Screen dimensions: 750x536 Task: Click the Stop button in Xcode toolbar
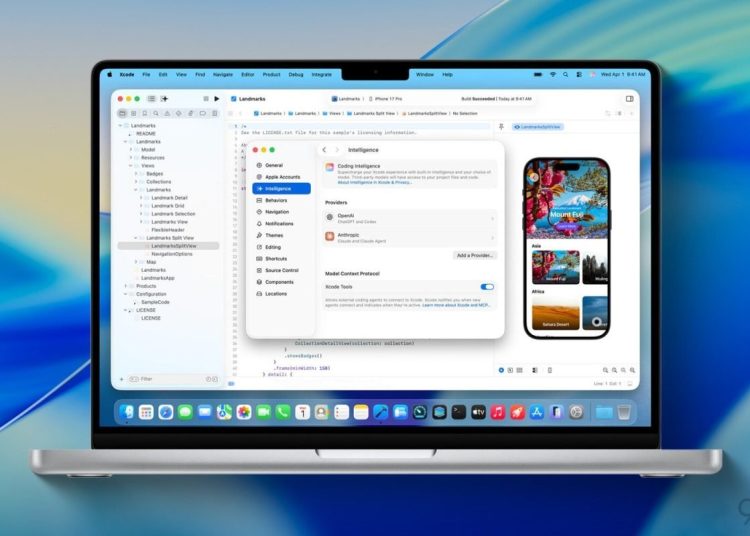click(204, 99)
